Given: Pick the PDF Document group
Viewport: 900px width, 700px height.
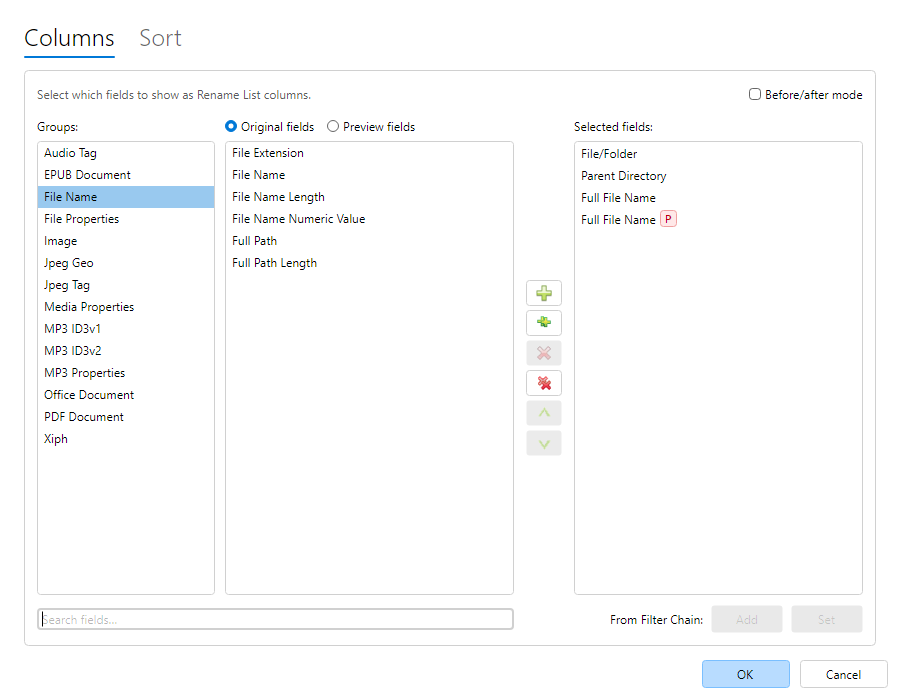Looking at the screenshot, I should [x=126, y=417].
